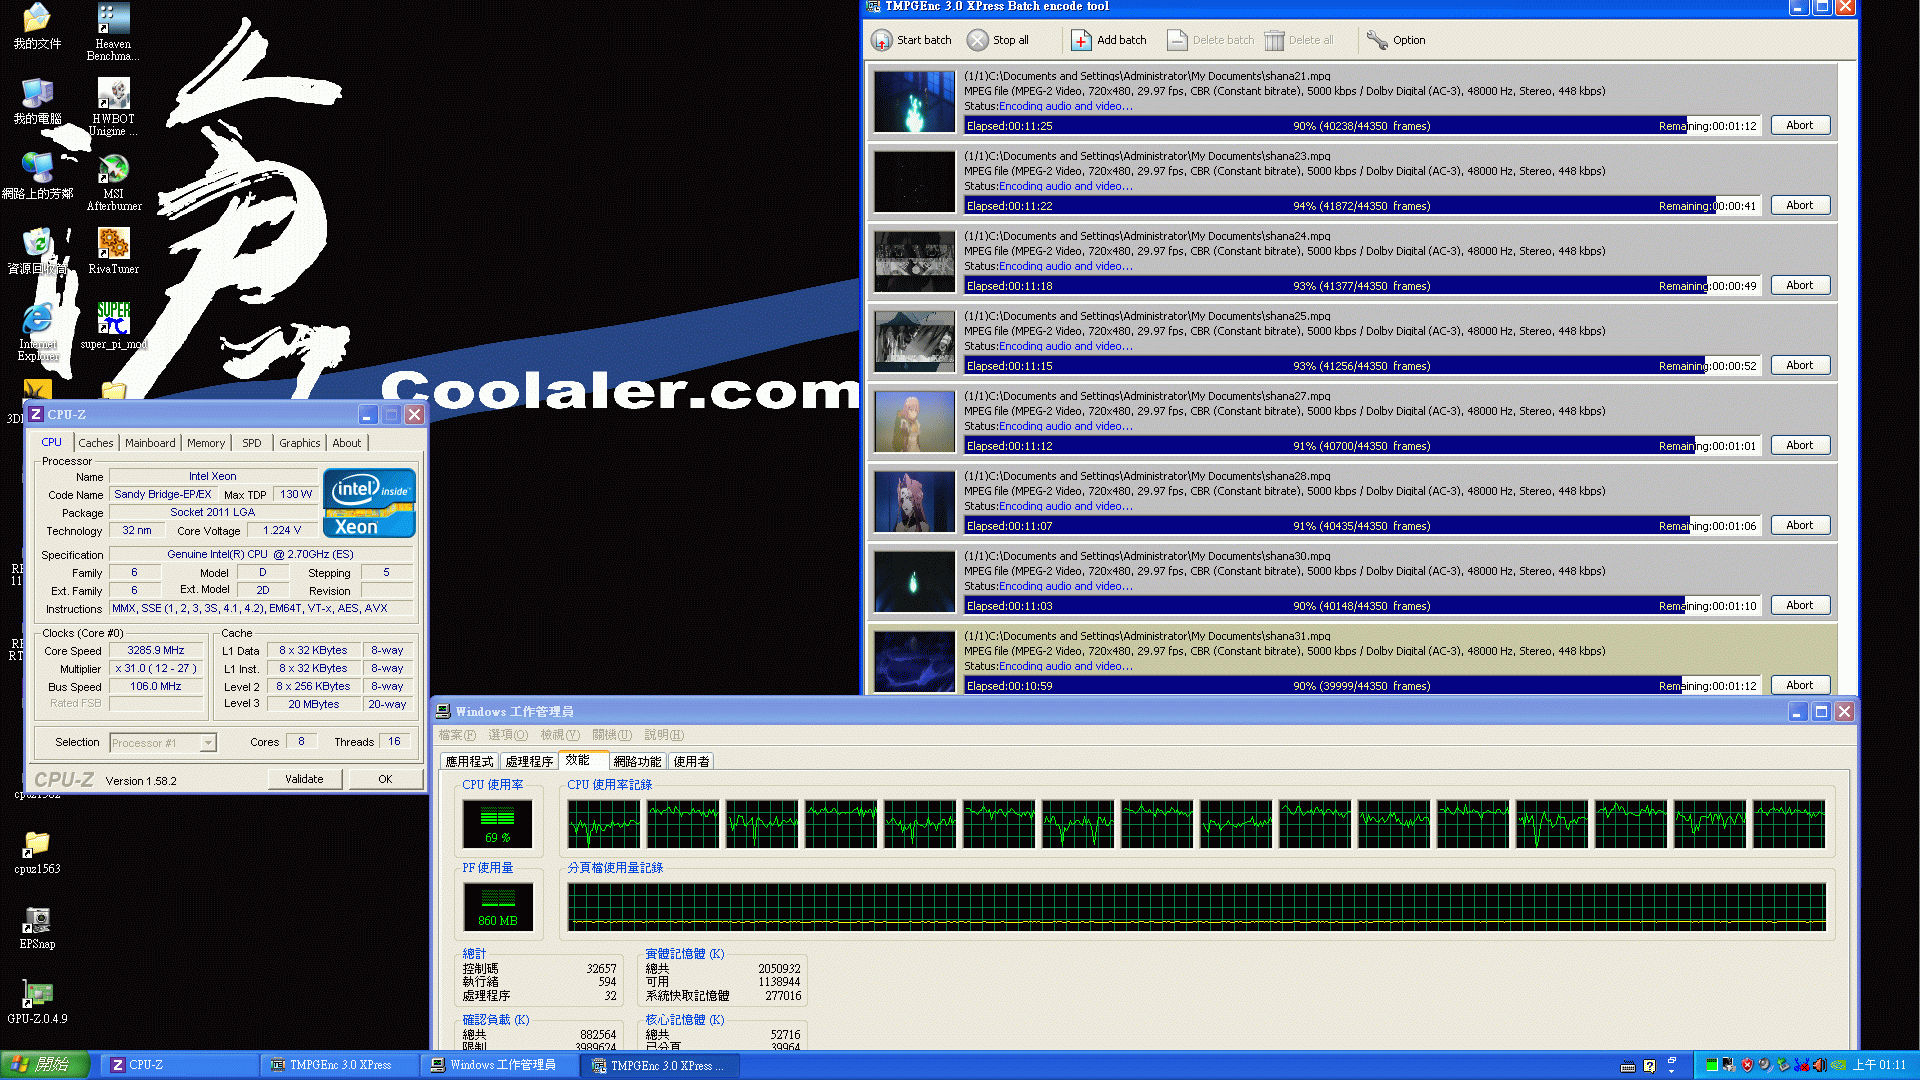Open the 應用程式 tab in Task Manager
This screenshot has width=1920, height=1080.
(x=469, y=761)
